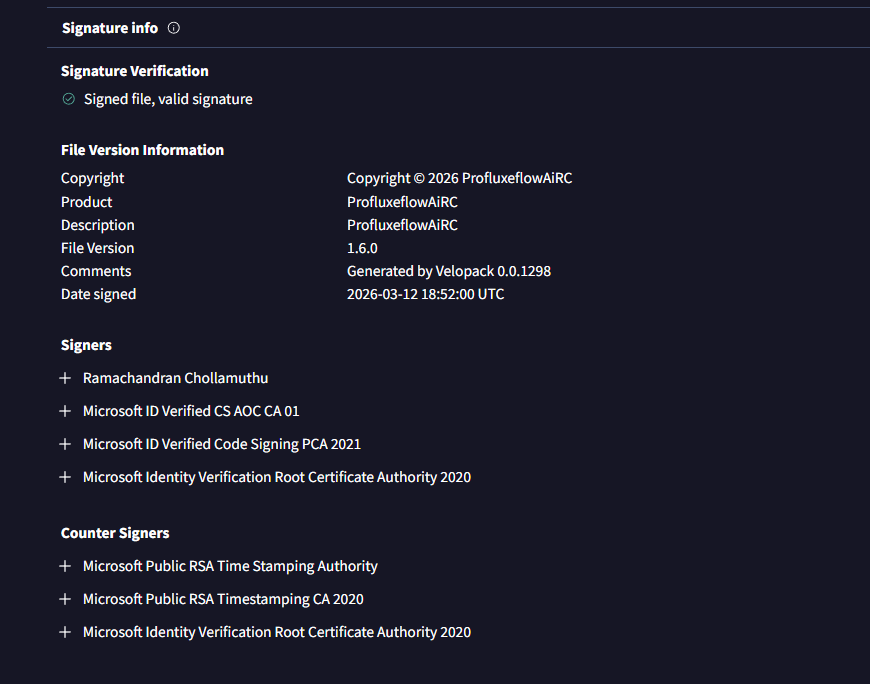The image size is (870, 684).
Task: Click Microsoft ID Verified Code Signing PCA 2021 name
Action: click(222, 444)
